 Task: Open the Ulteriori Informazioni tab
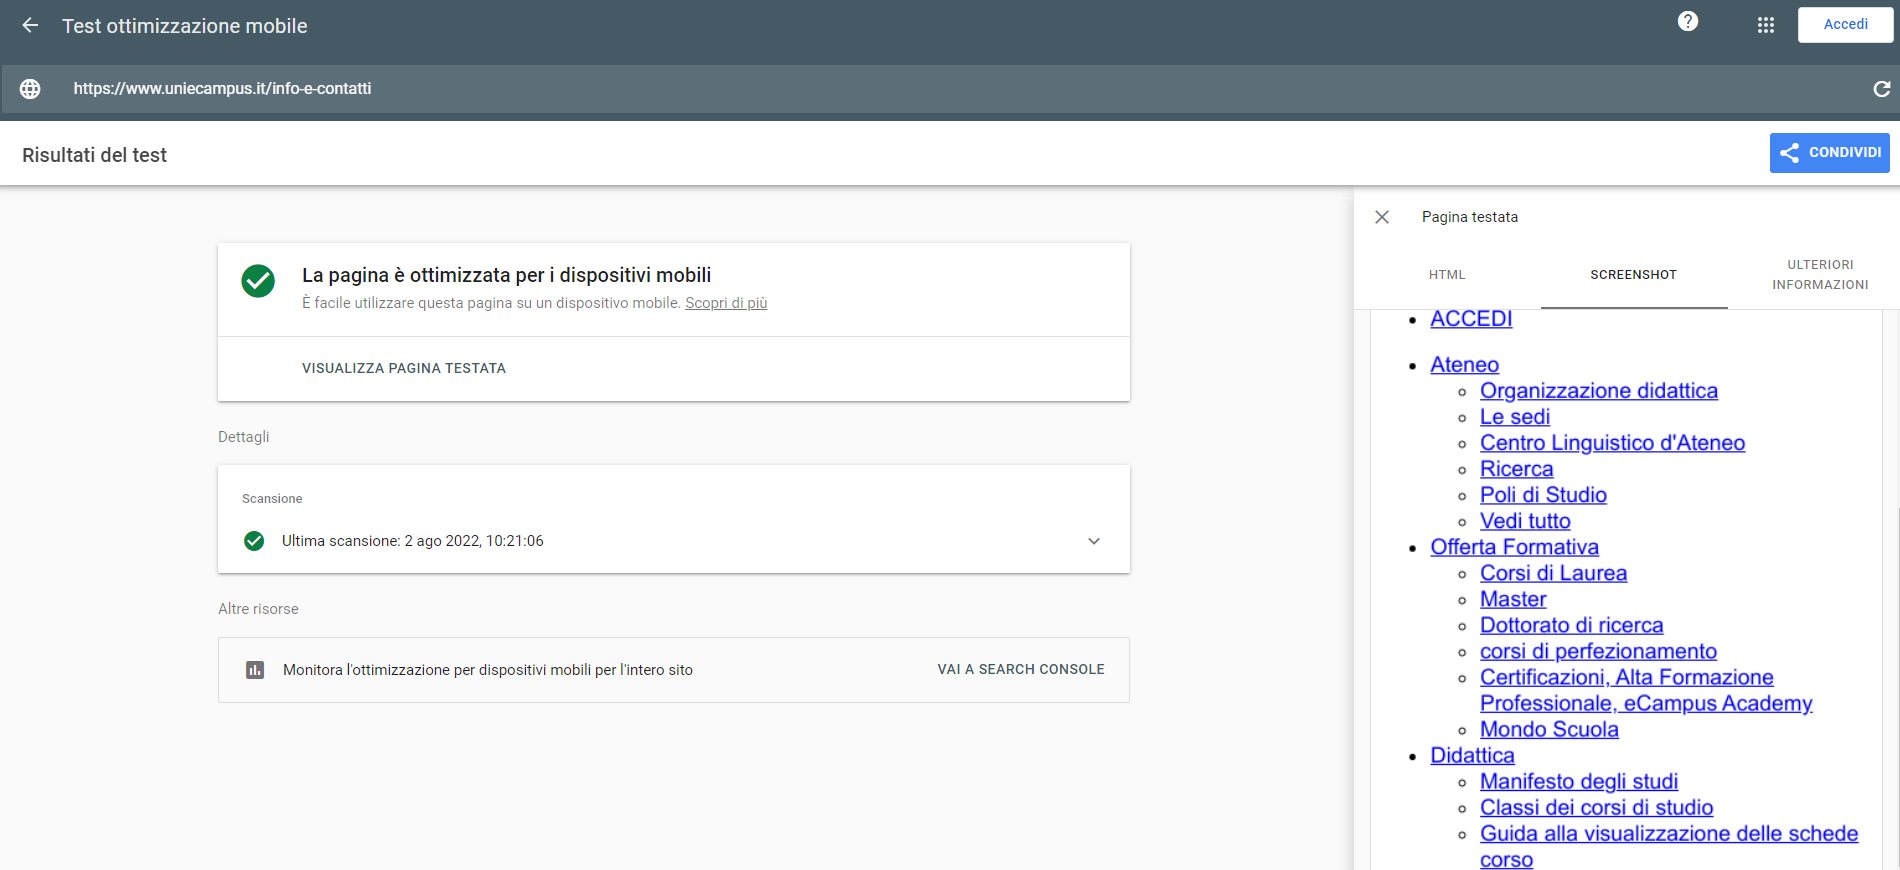tap(1820, 275)
